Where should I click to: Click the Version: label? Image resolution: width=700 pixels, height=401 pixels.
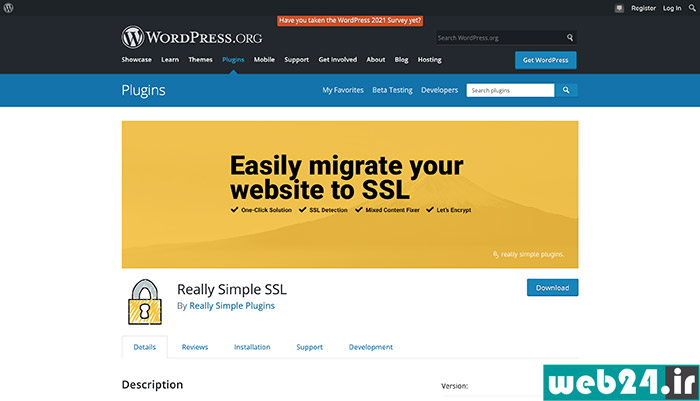click(454, 386)
